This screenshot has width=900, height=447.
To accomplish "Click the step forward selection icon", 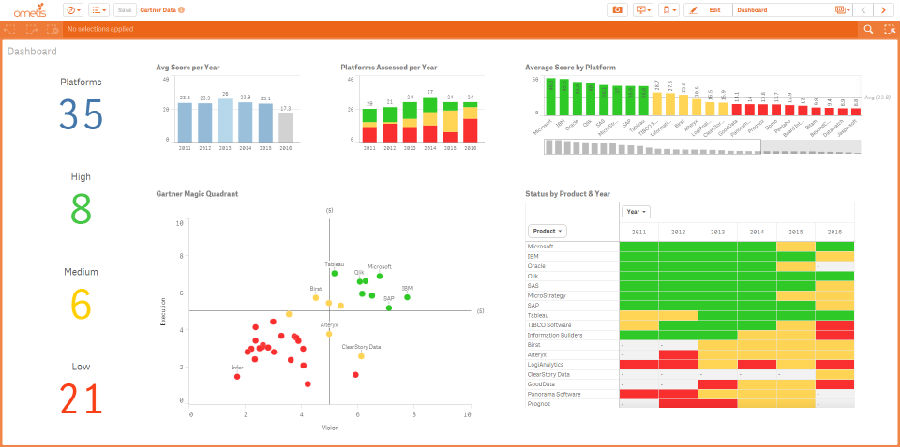I will pos(30,29).
